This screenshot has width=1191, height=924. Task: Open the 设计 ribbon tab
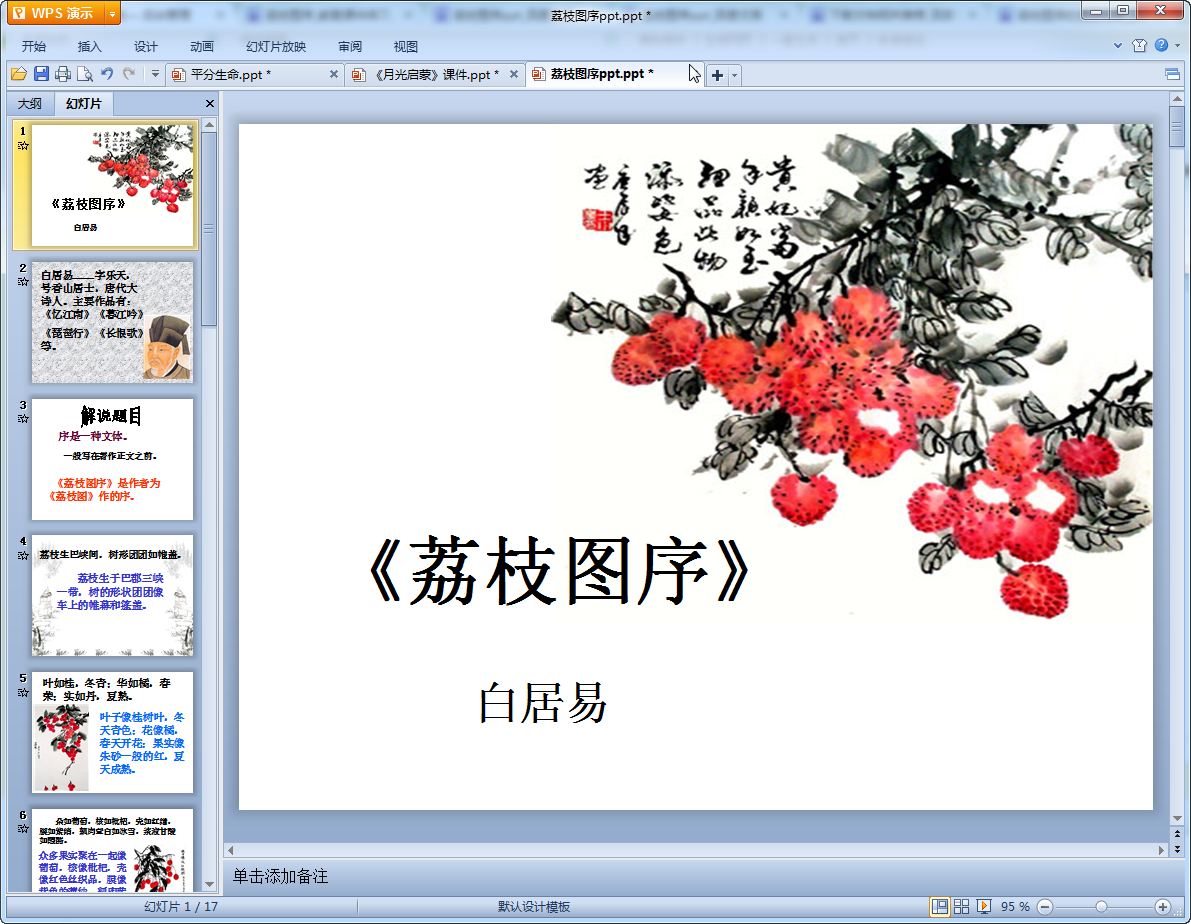tap(146, 46)
